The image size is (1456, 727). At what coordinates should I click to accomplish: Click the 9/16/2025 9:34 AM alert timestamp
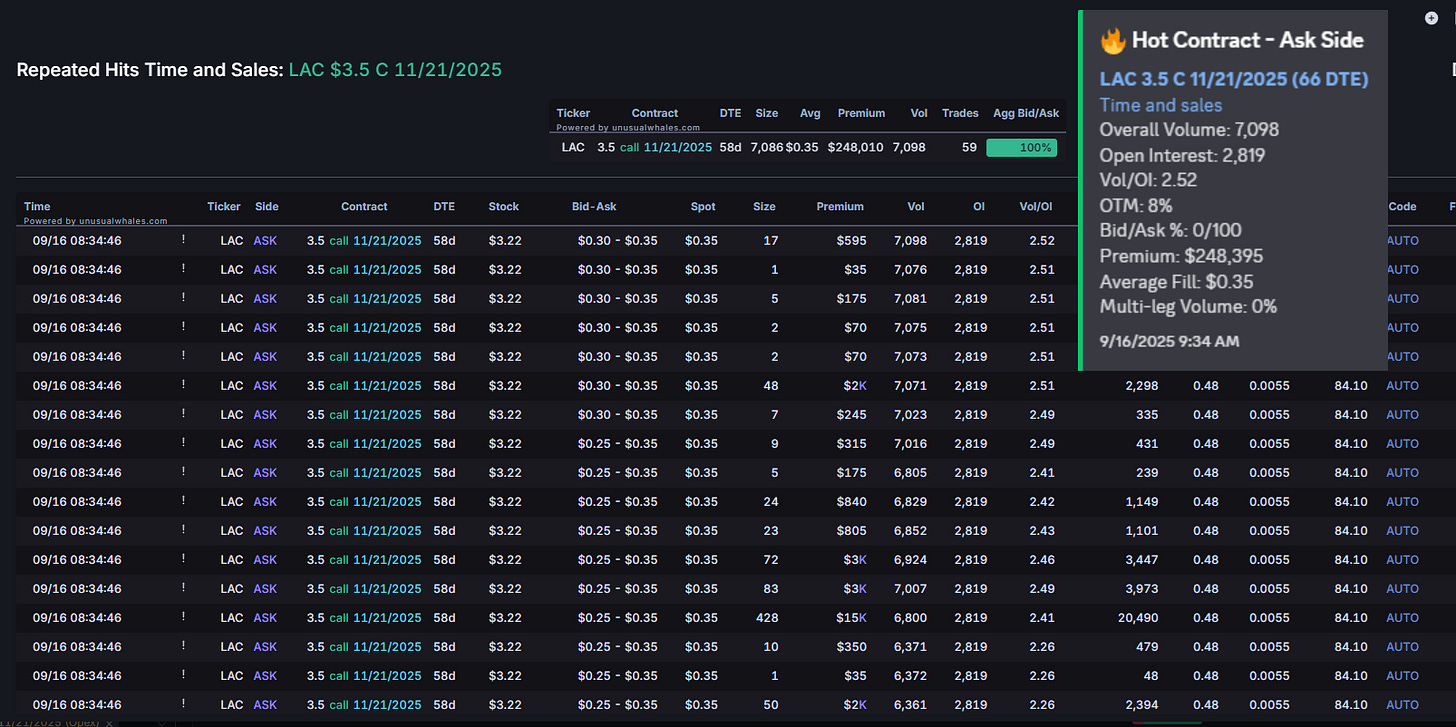point(1169,341)
